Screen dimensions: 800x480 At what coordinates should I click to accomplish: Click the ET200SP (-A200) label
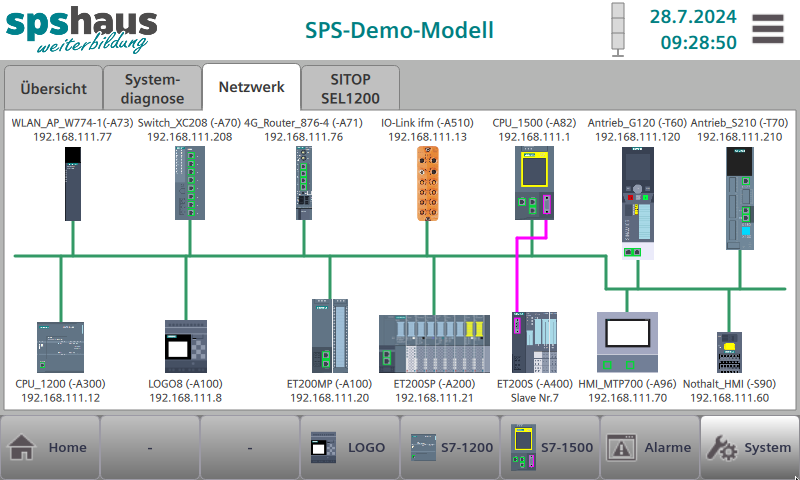434,384
